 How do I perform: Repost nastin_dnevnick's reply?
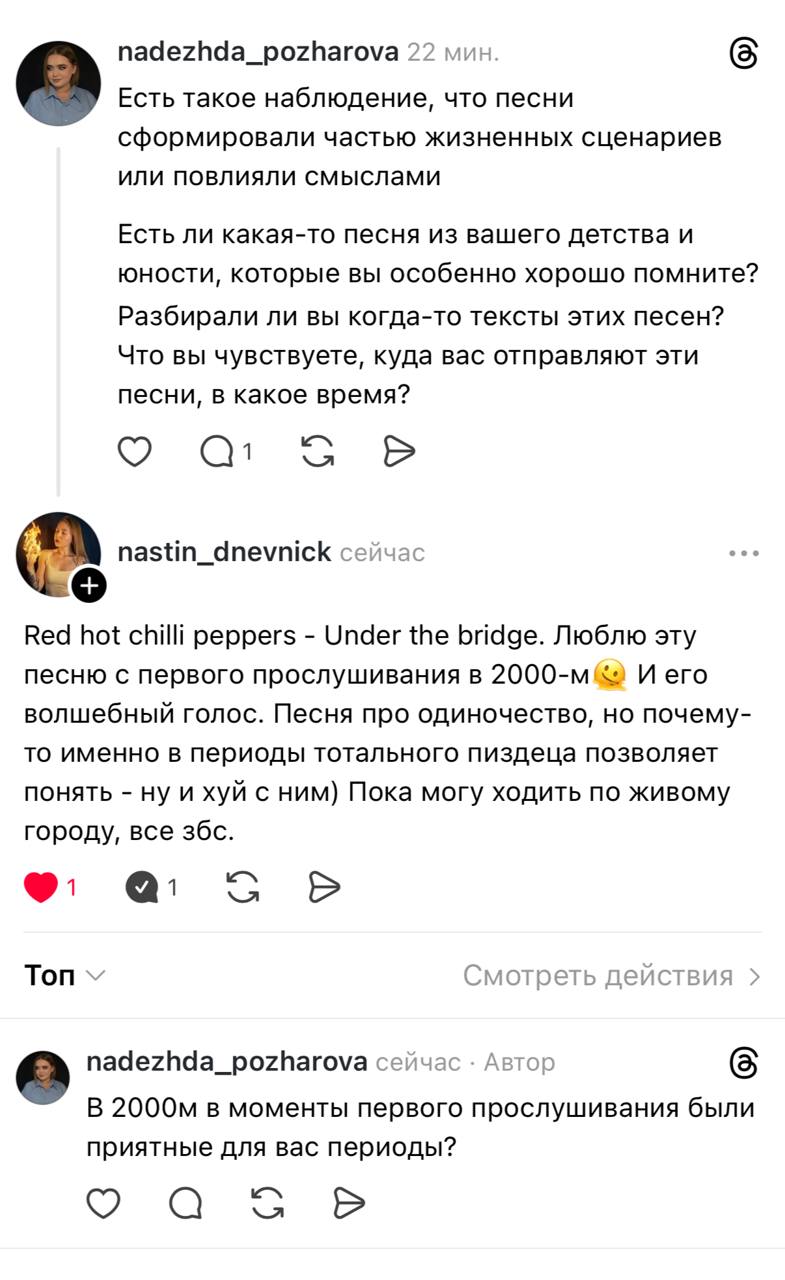(x=243, y=887)
